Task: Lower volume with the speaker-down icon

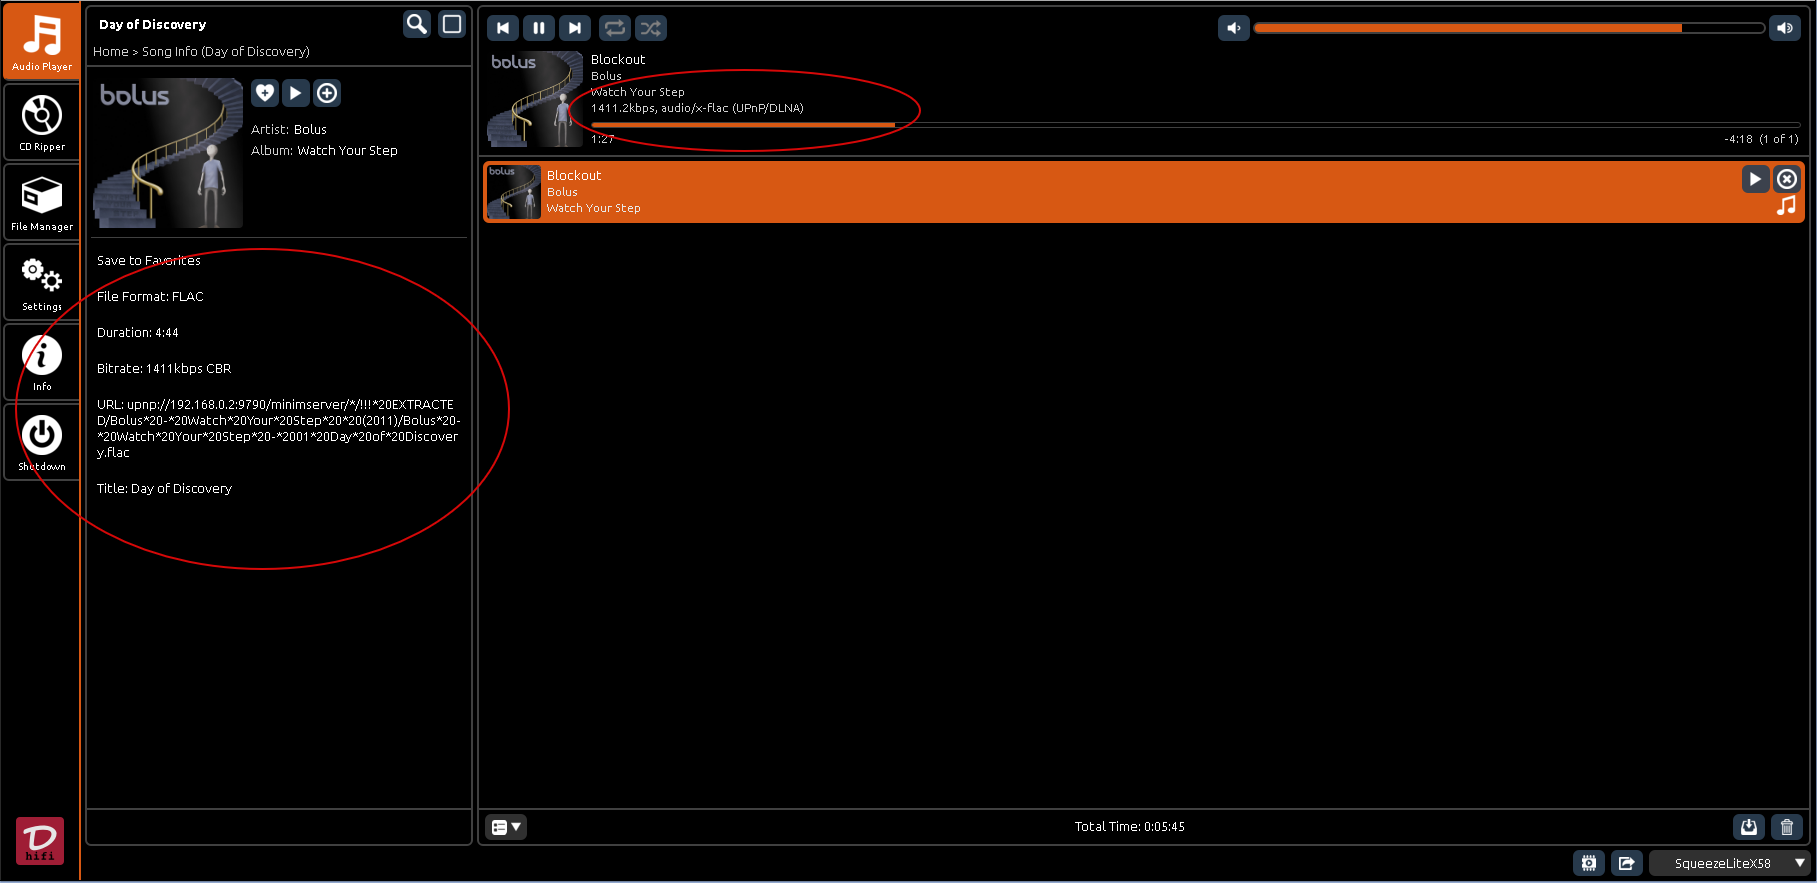Action: point(1234,28)
